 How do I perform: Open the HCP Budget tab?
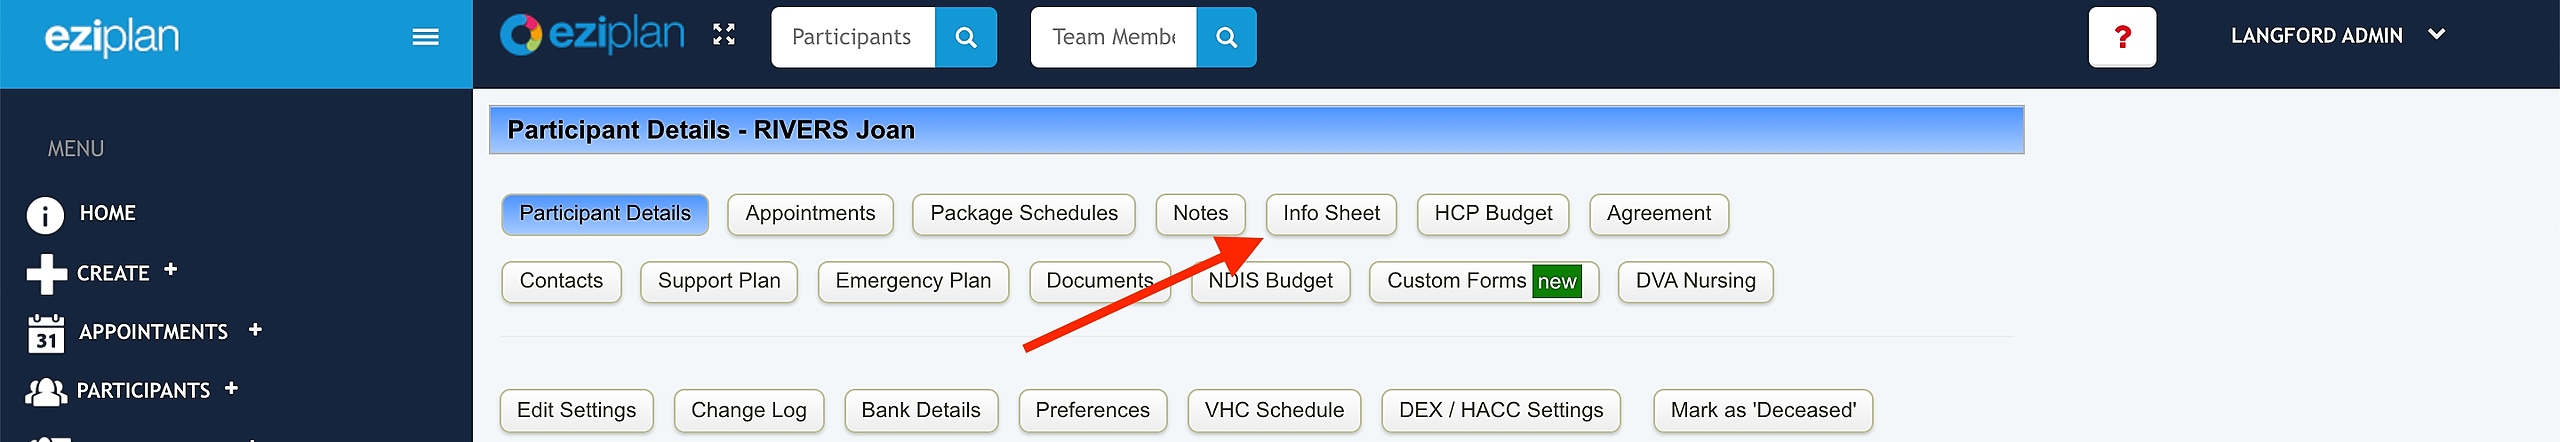coord(1493,214)
